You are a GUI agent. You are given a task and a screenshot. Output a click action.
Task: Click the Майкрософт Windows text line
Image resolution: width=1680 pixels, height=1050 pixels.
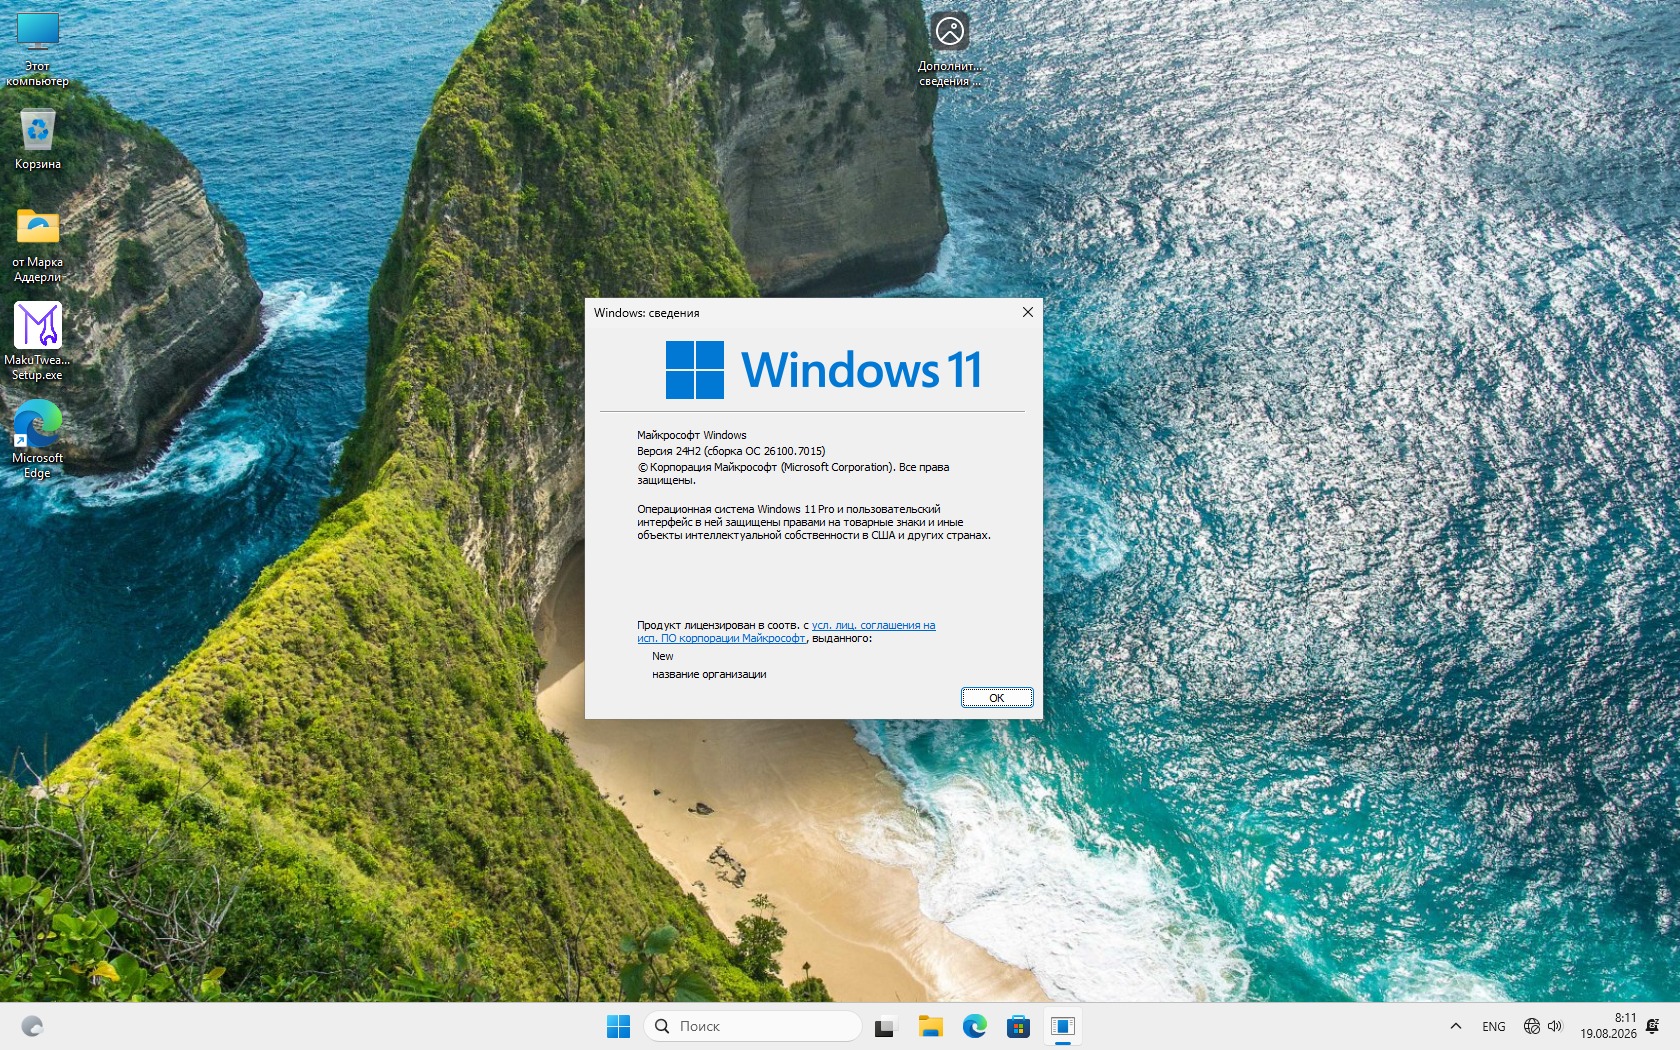(692, 435)
